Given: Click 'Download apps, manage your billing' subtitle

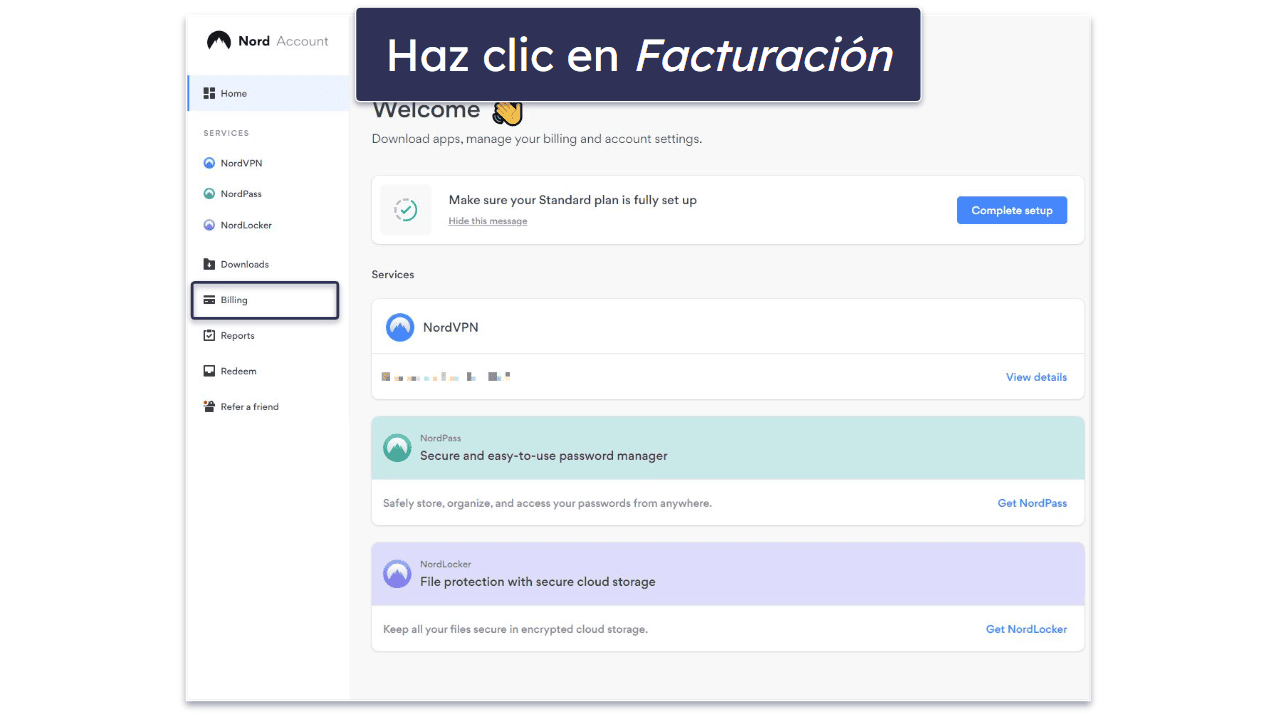Looking at the screenshot, I should 537,139.
